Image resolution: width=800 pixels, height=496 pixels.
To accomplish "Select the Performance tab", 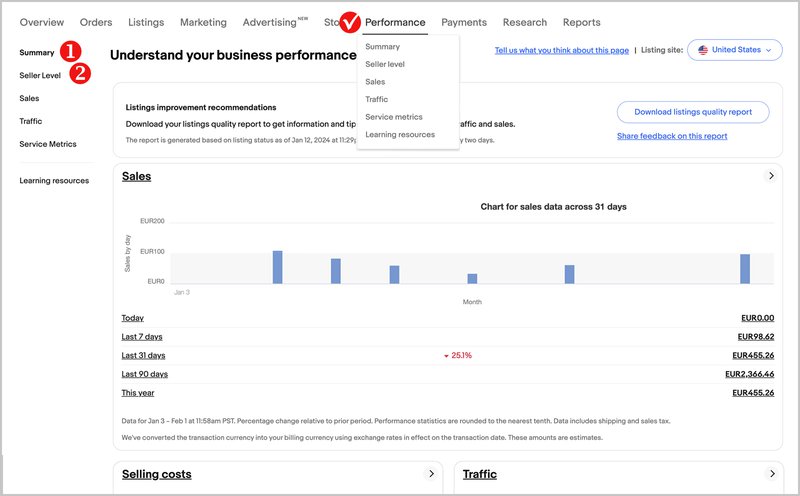I will pyautogui.click(x=395, y=22).
